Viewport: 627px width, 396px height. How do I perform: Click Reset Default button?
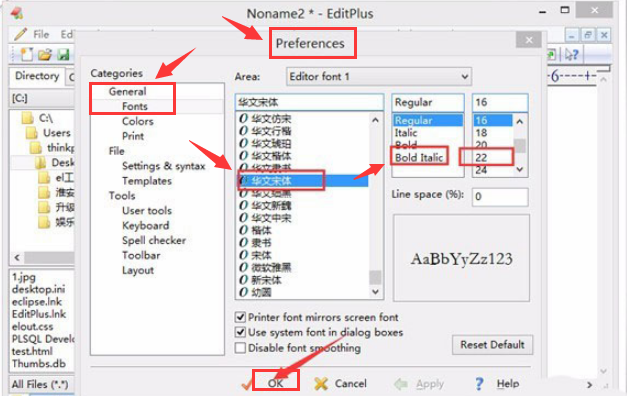492,345
